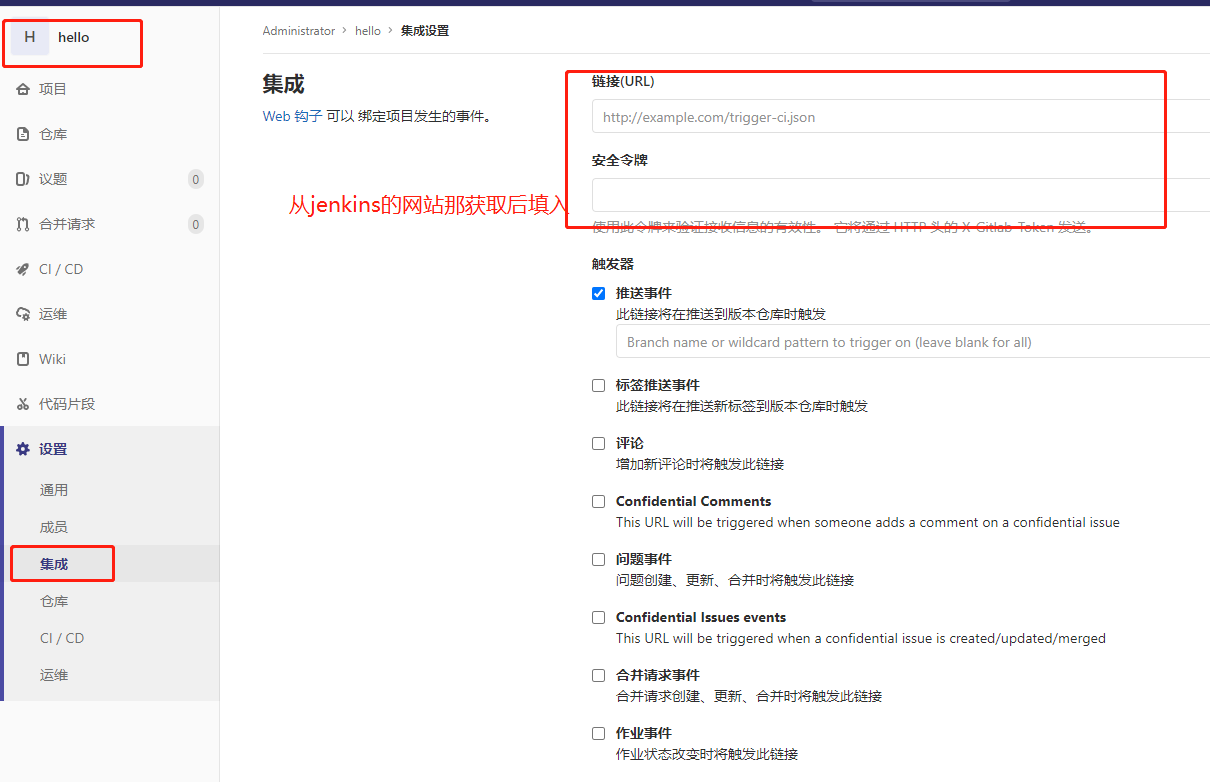Check the 作业事件 checkbox
The image size is (1210, 782).
pyautogui.click(x=599, y=733)
